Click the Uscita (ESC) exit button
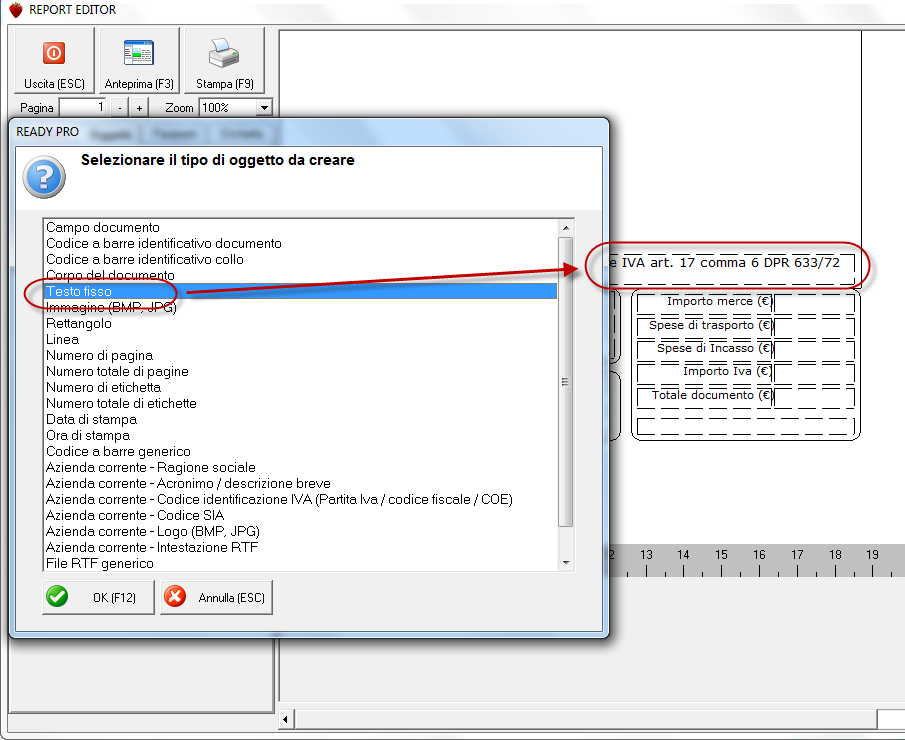This screenshot has width=905, height=740. [54, 61]
